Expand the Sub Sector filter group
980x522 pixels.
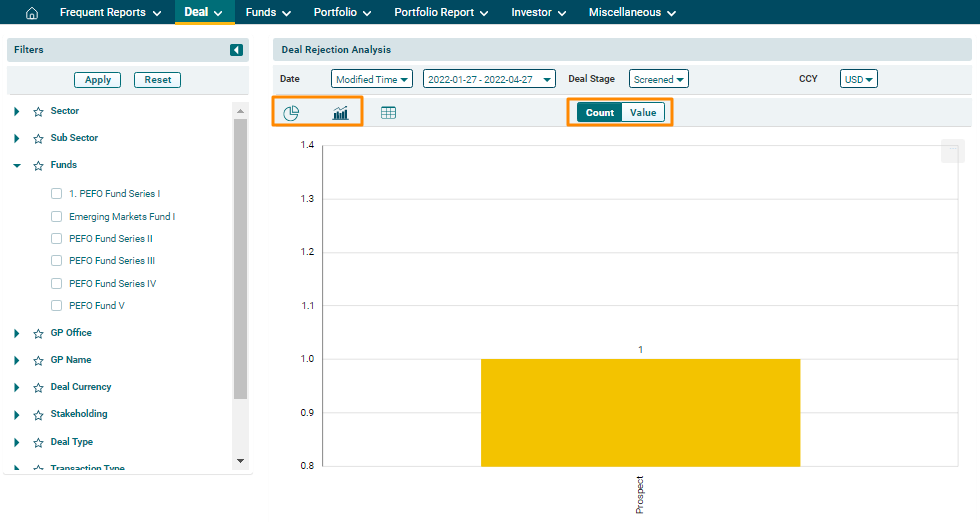[17, 139]
